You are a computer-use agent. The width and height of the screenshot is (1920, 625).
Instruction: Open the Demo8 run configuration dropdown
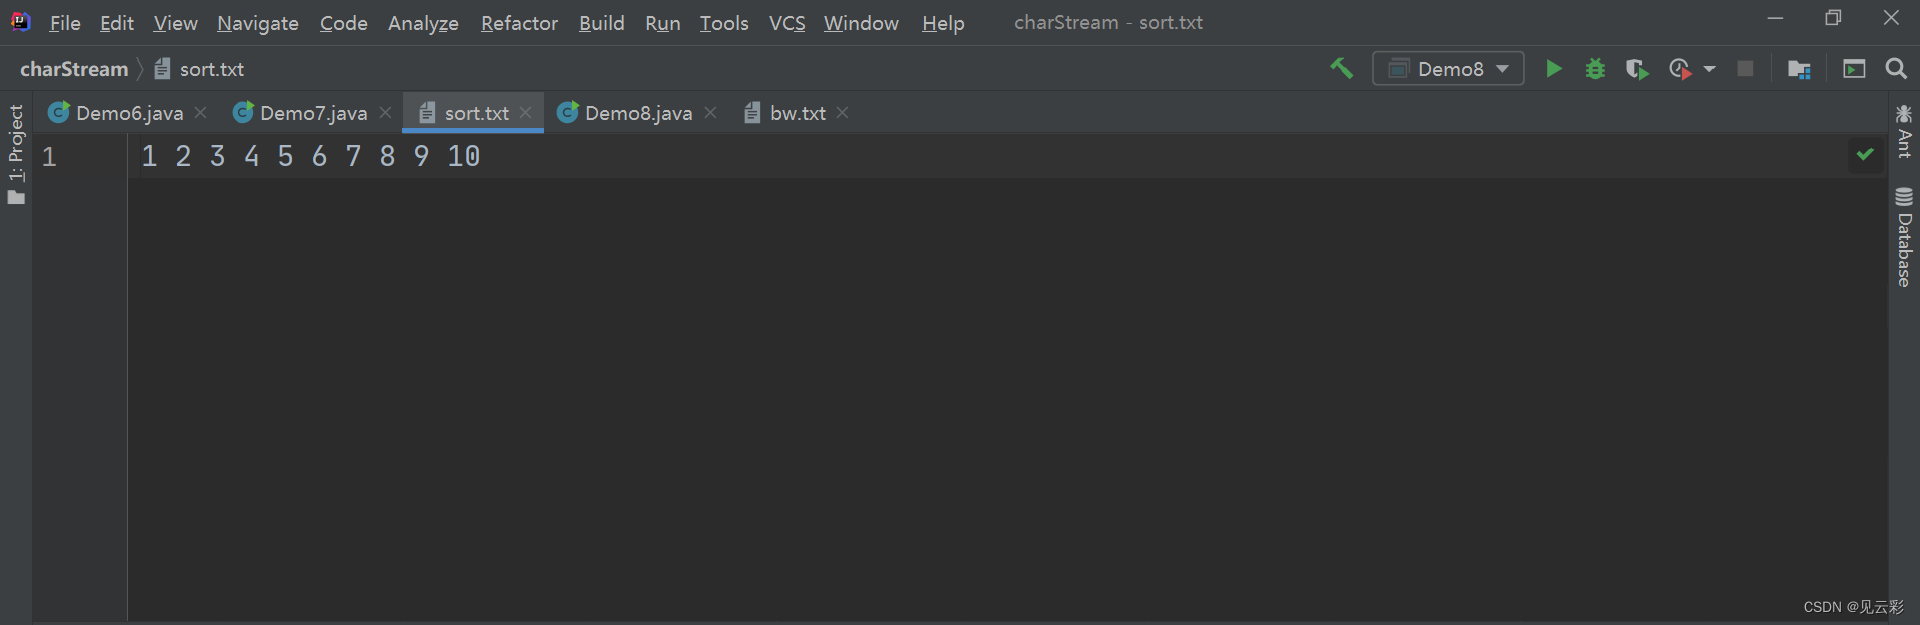click(x=1448, y=69)
